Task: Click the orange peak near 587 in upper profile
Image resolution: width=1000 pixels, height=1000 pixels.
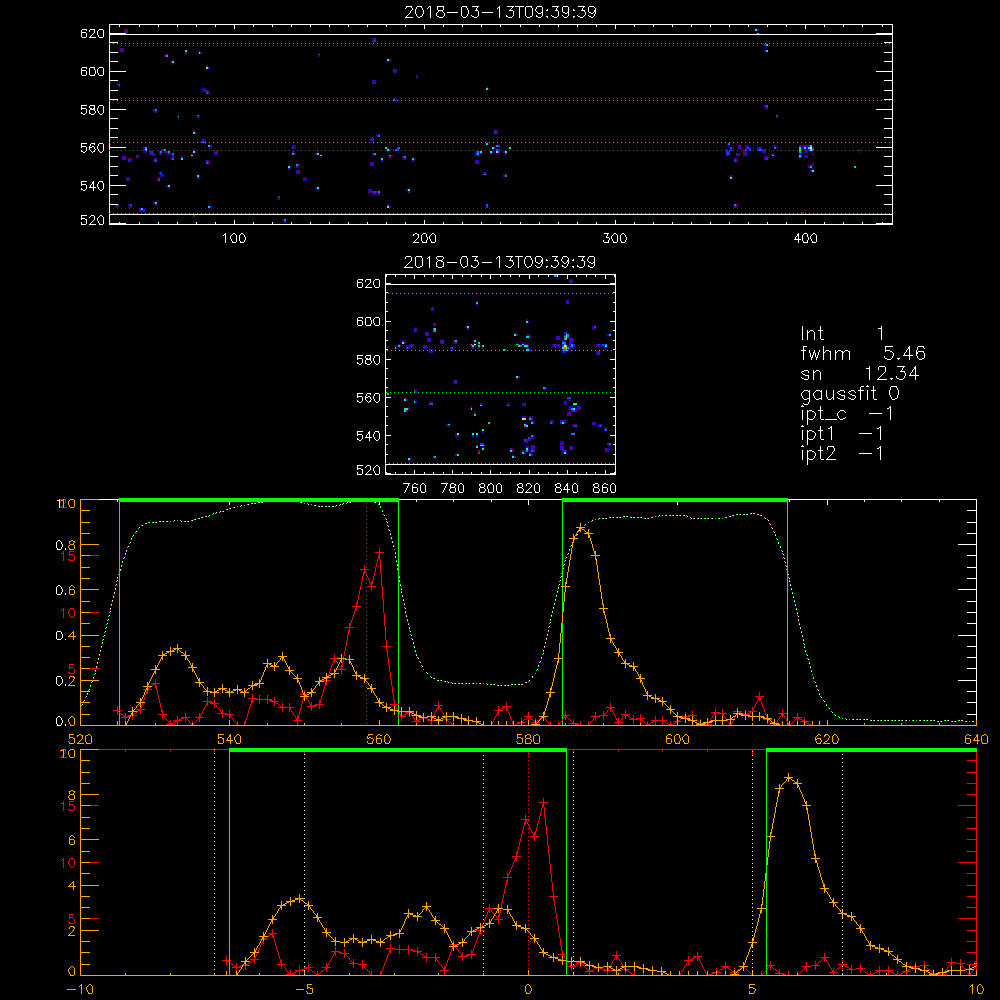Action: (580, 528)
